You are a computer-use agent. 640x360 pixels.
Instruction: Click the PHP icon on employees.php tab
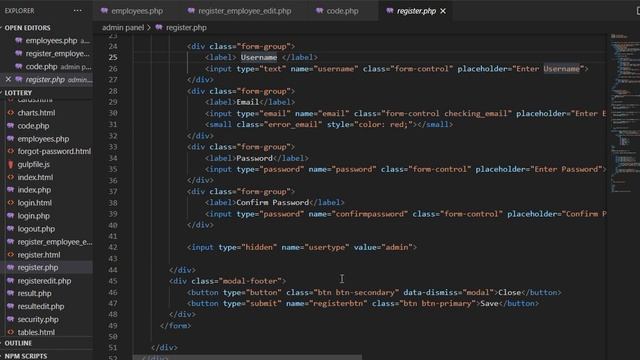(104, 11)
